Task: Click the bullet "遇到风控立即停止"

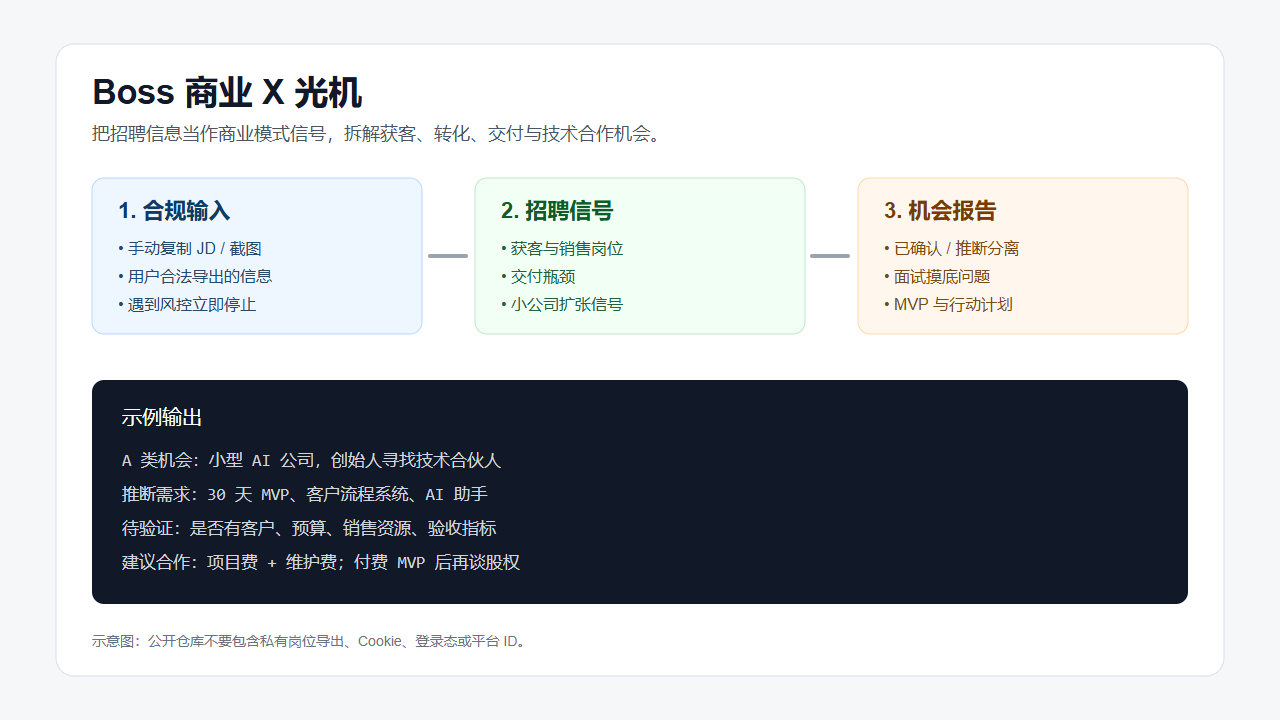Action: click(x=187, y=305)
